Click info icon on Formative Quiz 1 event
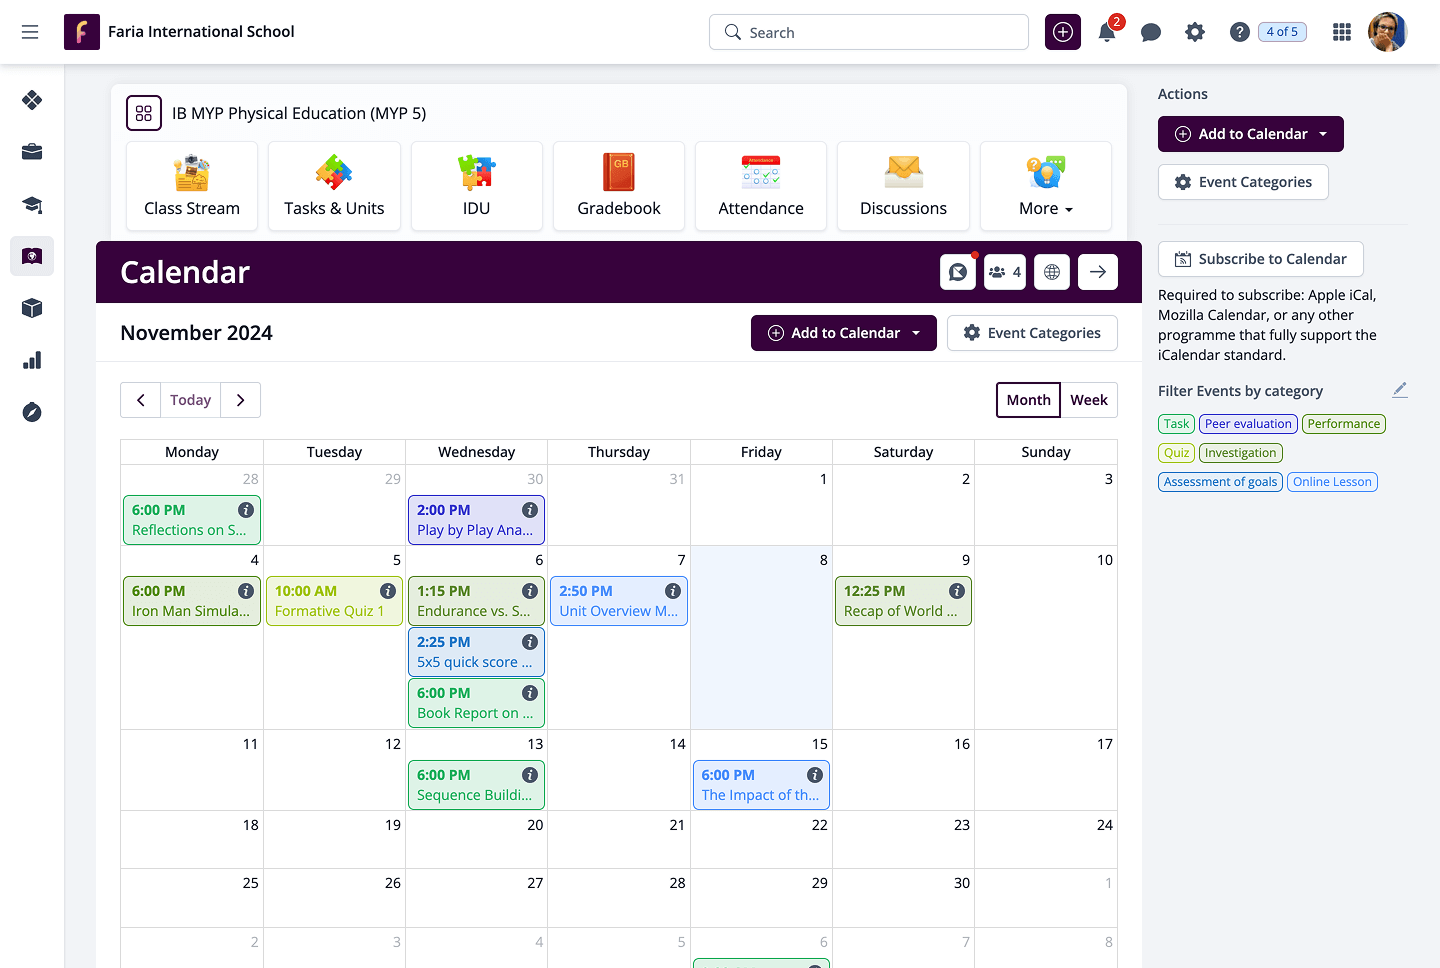 click(388, 591)
